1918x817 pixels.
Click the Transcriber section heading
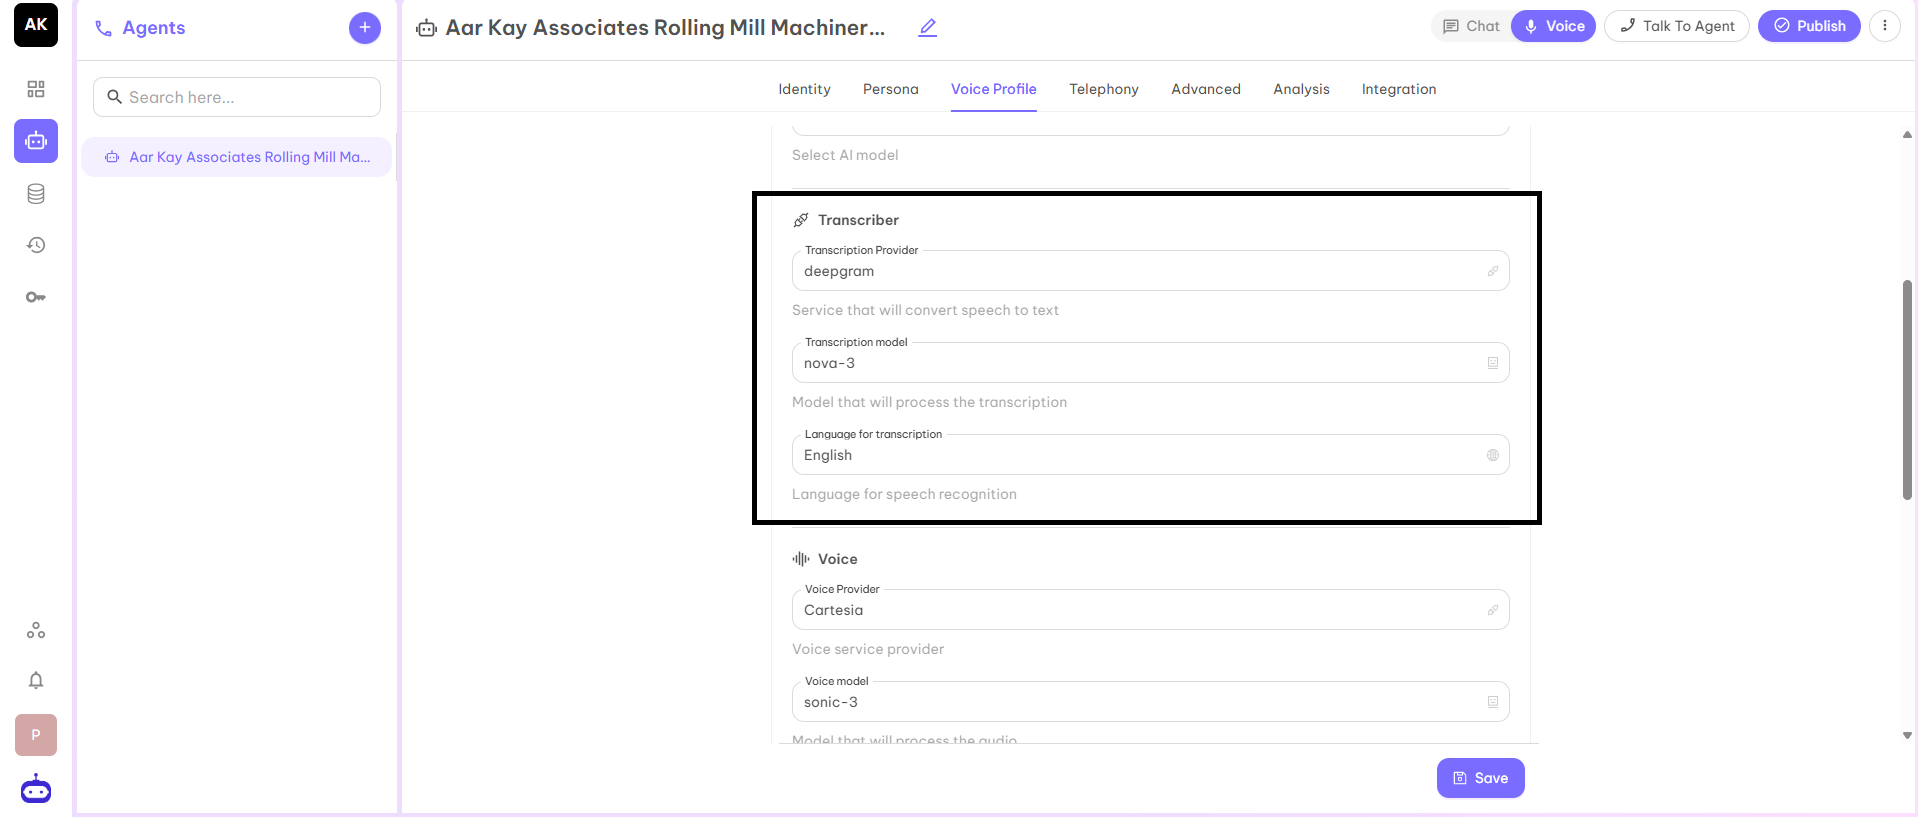(x=858, y=220)
